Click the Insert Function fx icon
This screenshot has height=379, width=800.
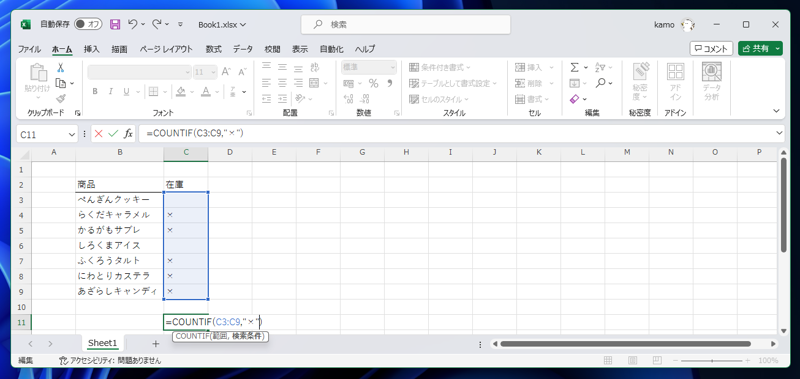[129, 134]
